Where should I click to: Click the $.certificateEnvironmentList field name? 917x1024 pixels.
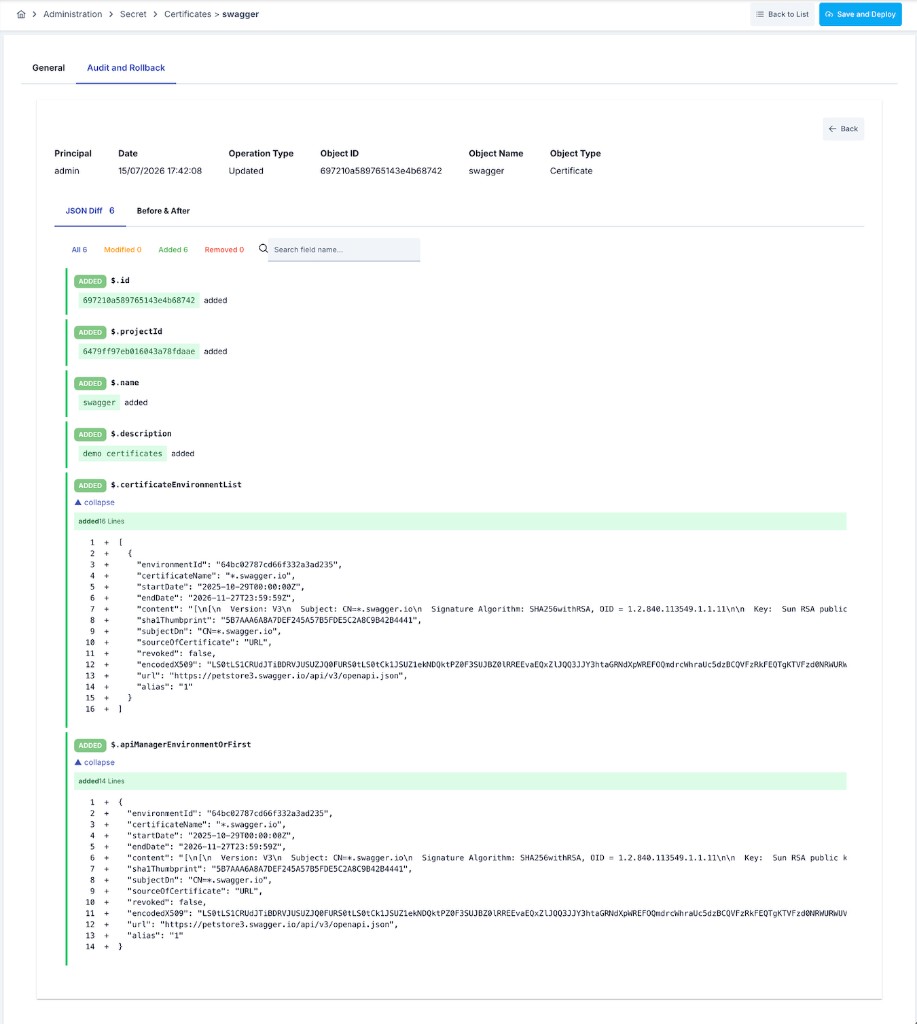coord(176,485)
